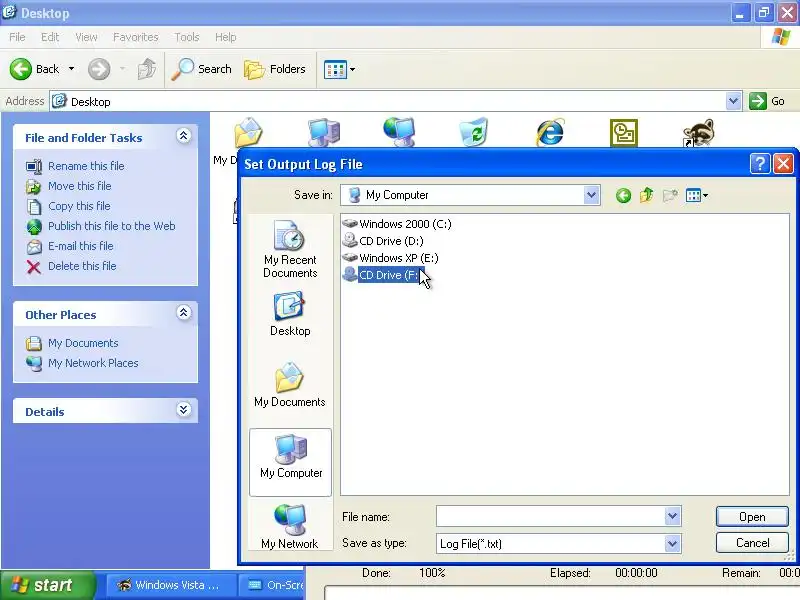Open the Edit menu

(50, 37)
